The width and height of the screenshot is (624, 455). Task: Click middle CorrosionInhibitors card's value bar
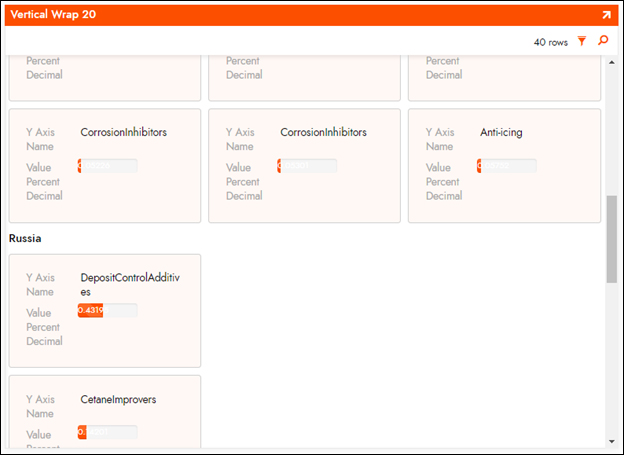307,166
